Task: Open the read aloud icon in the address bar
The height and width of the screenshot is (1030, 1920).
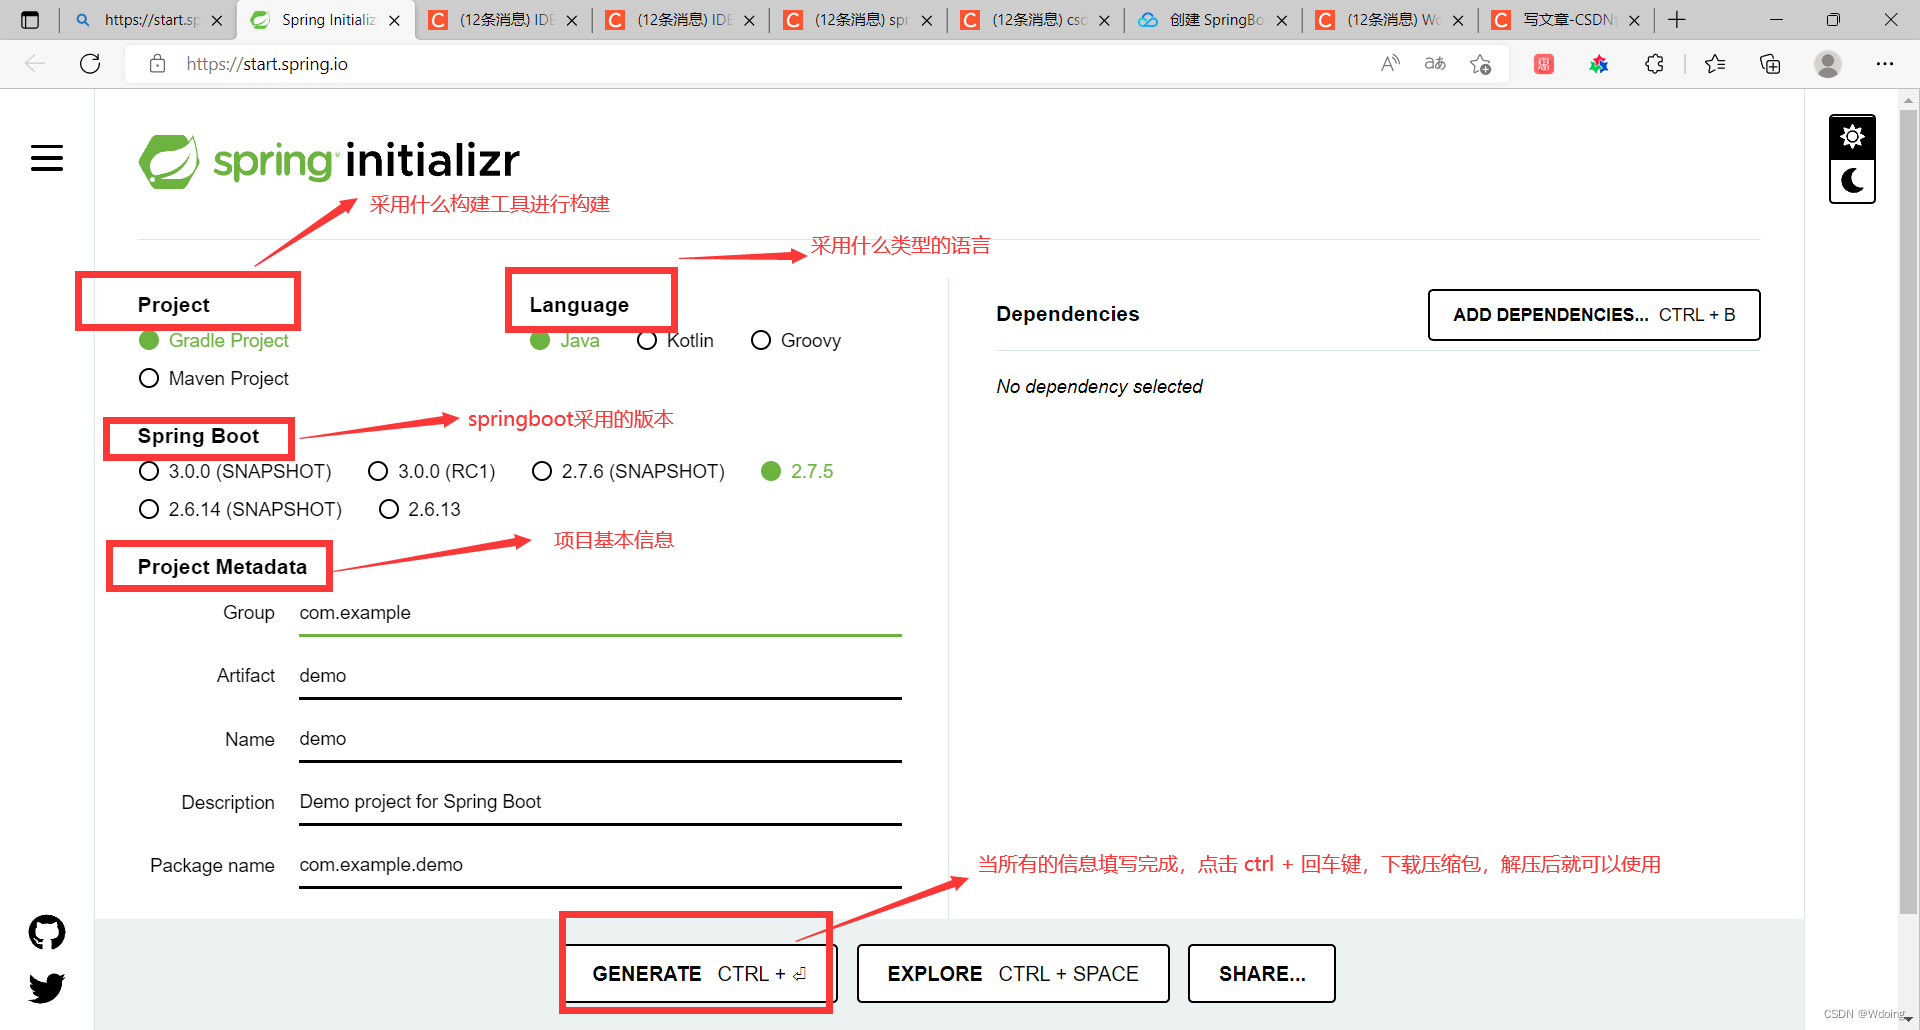Action: tap(1390, 64)
